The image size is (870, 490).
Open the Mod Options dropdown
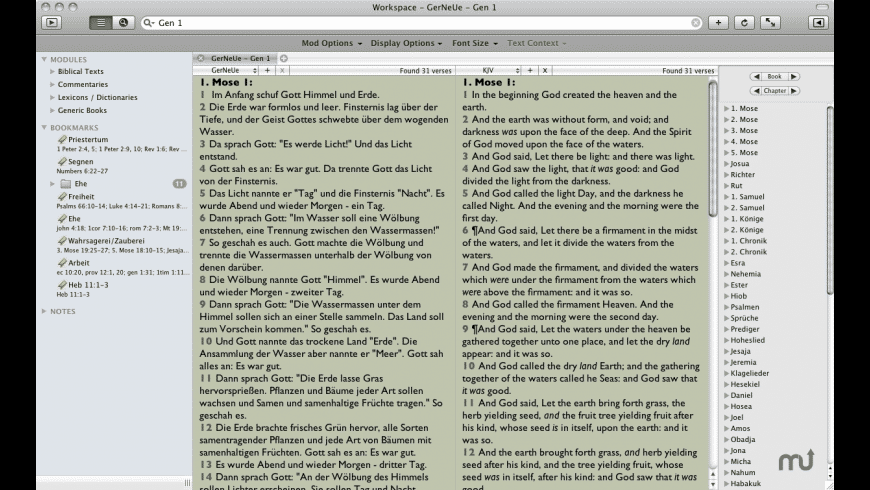coord(331,43)
